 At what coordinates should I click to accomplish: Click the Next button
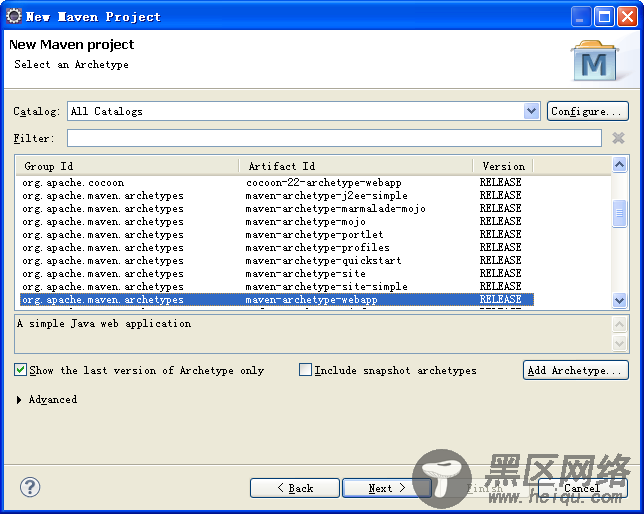click(x=386, y=488)
